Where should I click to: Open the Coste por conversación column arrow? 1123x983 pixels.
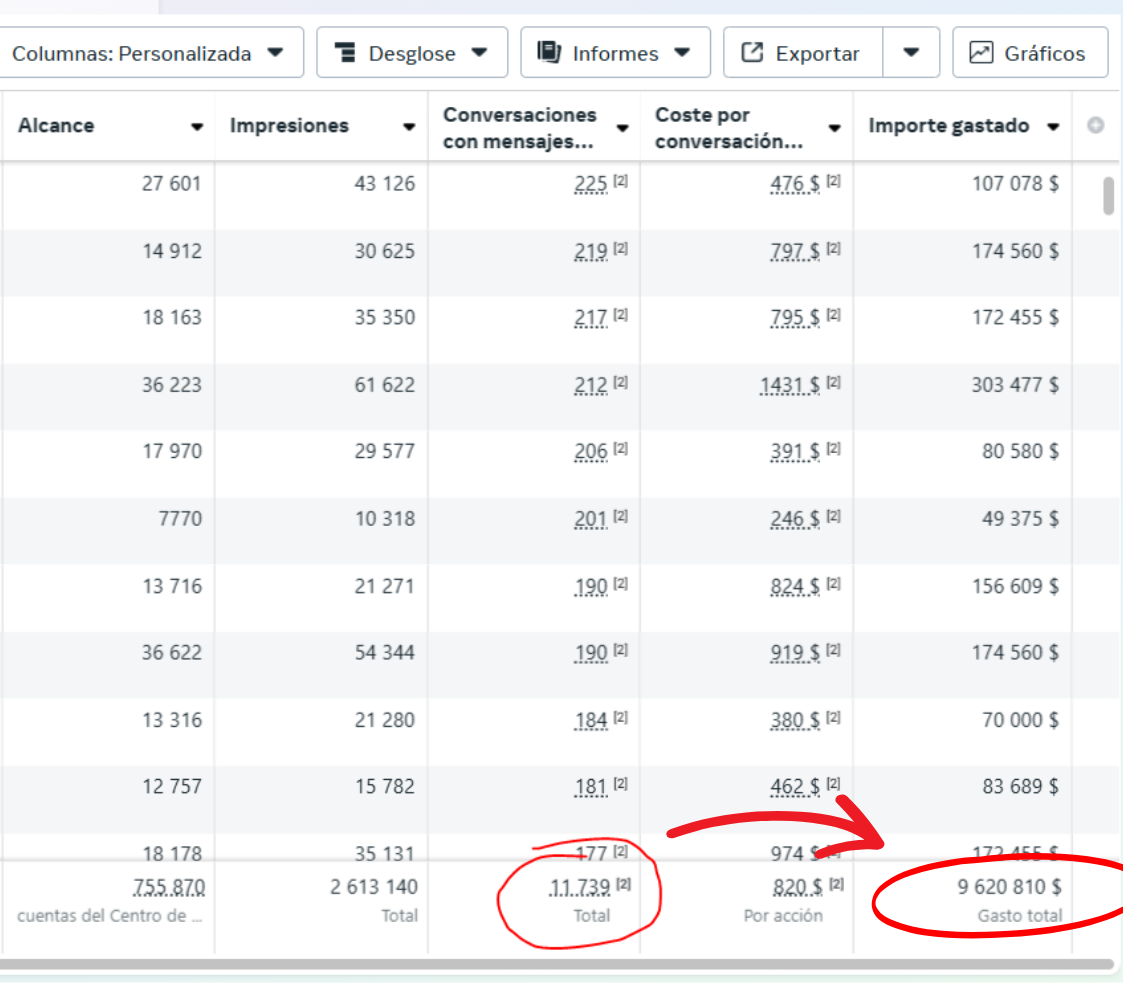(x=834, y=128)
